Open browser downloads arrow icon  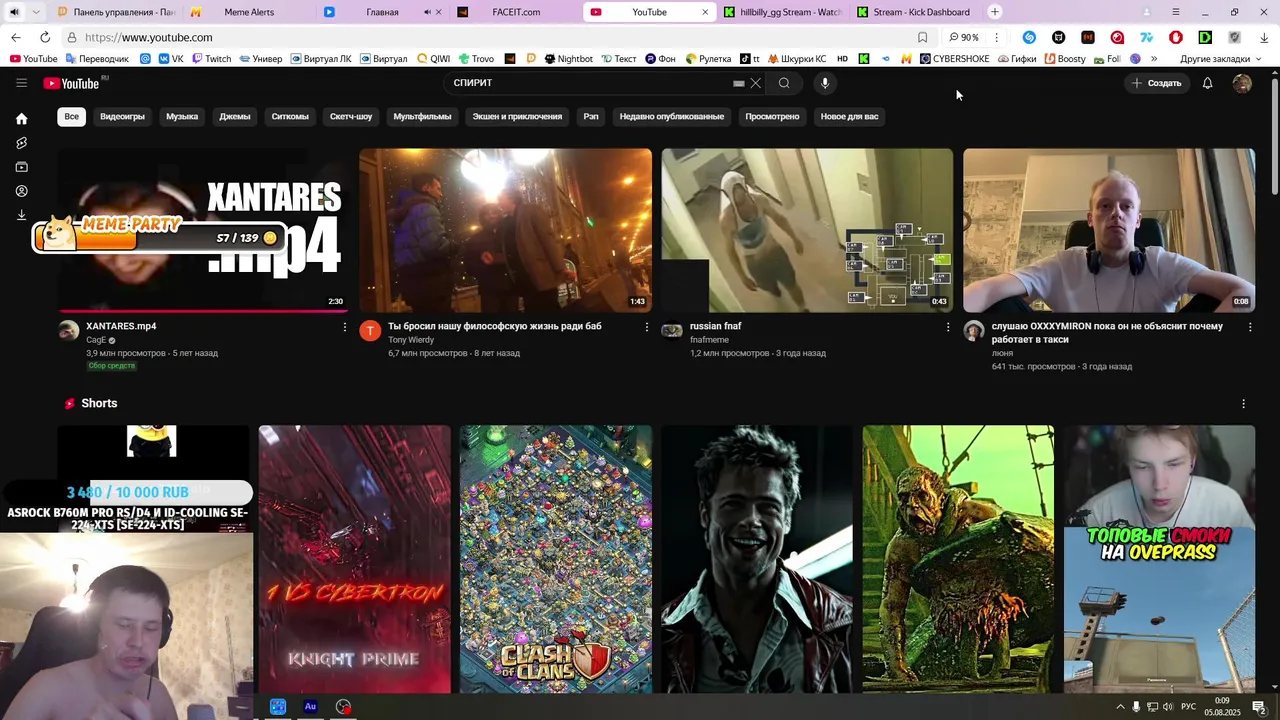[1264, 37]
